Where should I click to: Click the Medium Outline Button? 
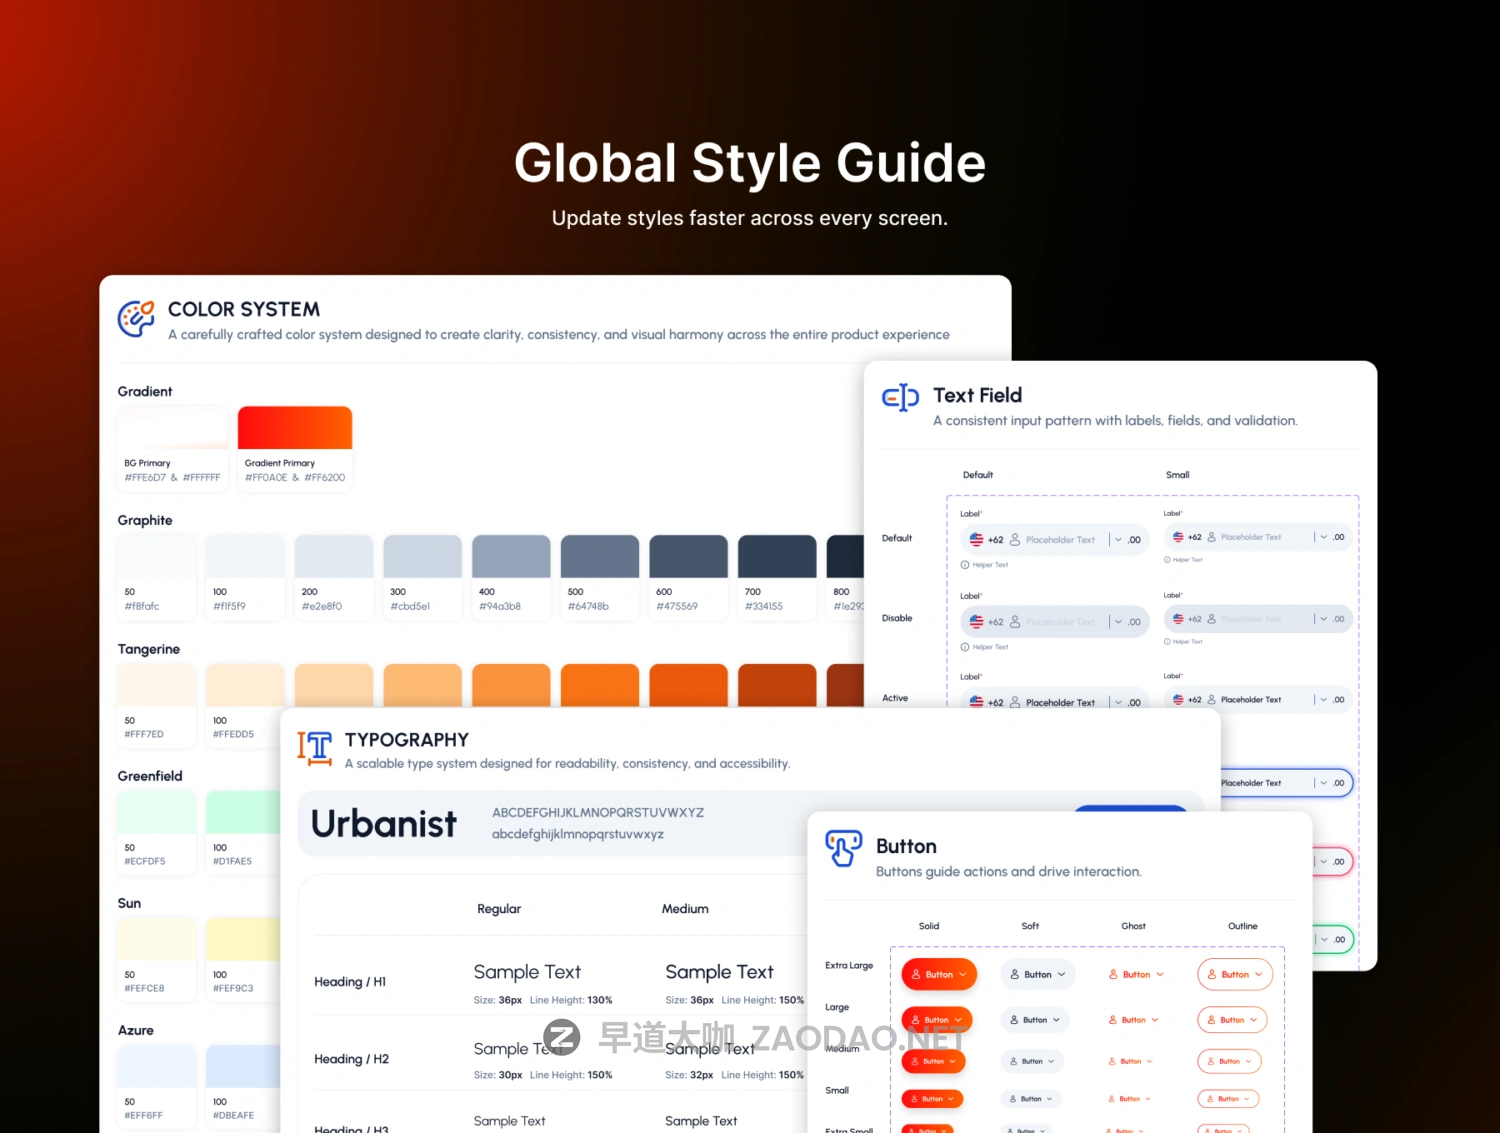pos(1230,1061)
